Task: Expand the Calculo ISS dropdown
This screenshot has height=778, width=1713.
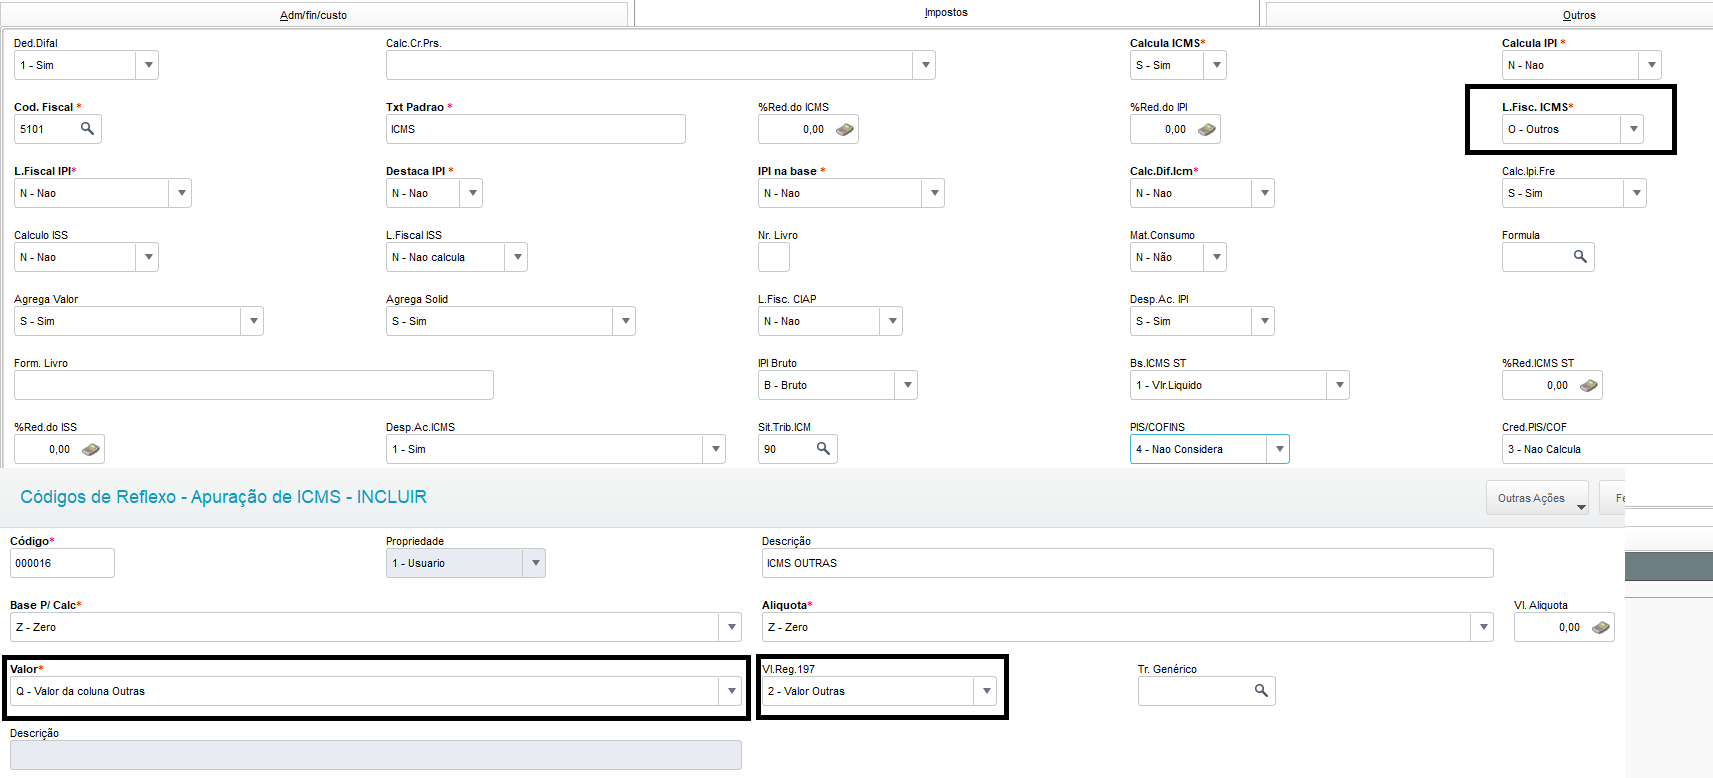Action: click(x=148, y=257)
